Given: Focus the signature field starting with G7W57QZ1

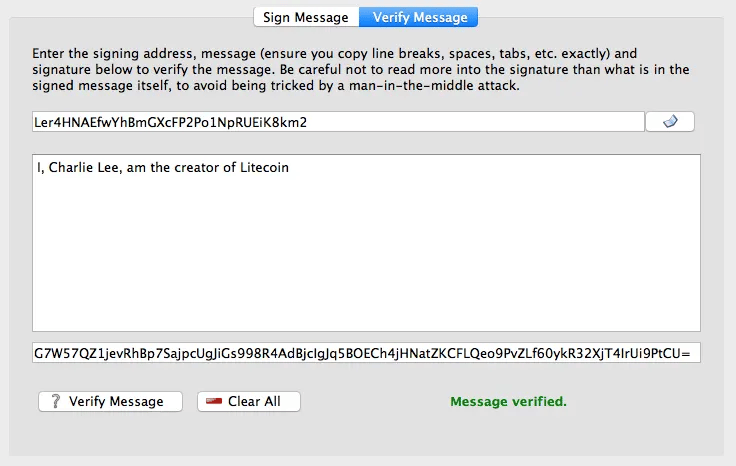Looking at the screenshot, I should click(x=366, y=353).
